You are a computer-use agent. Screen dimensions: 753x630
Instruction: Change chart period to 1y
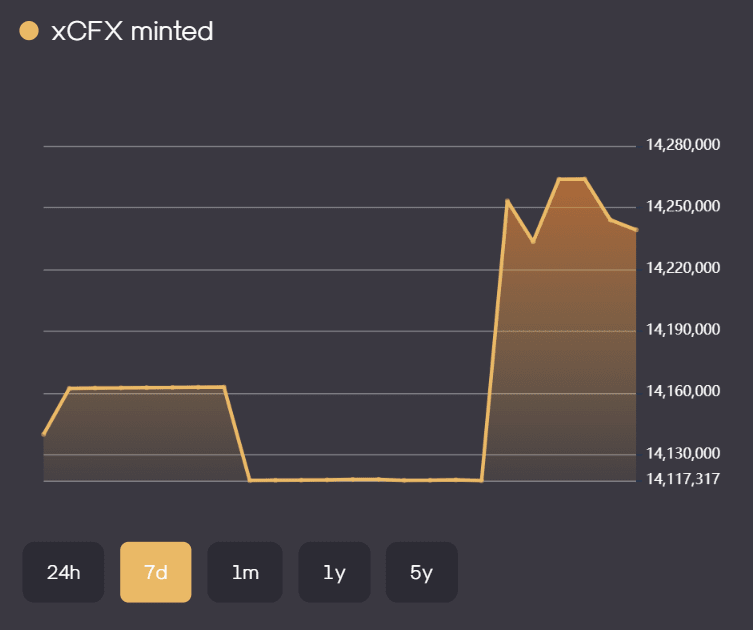[334, 572]
